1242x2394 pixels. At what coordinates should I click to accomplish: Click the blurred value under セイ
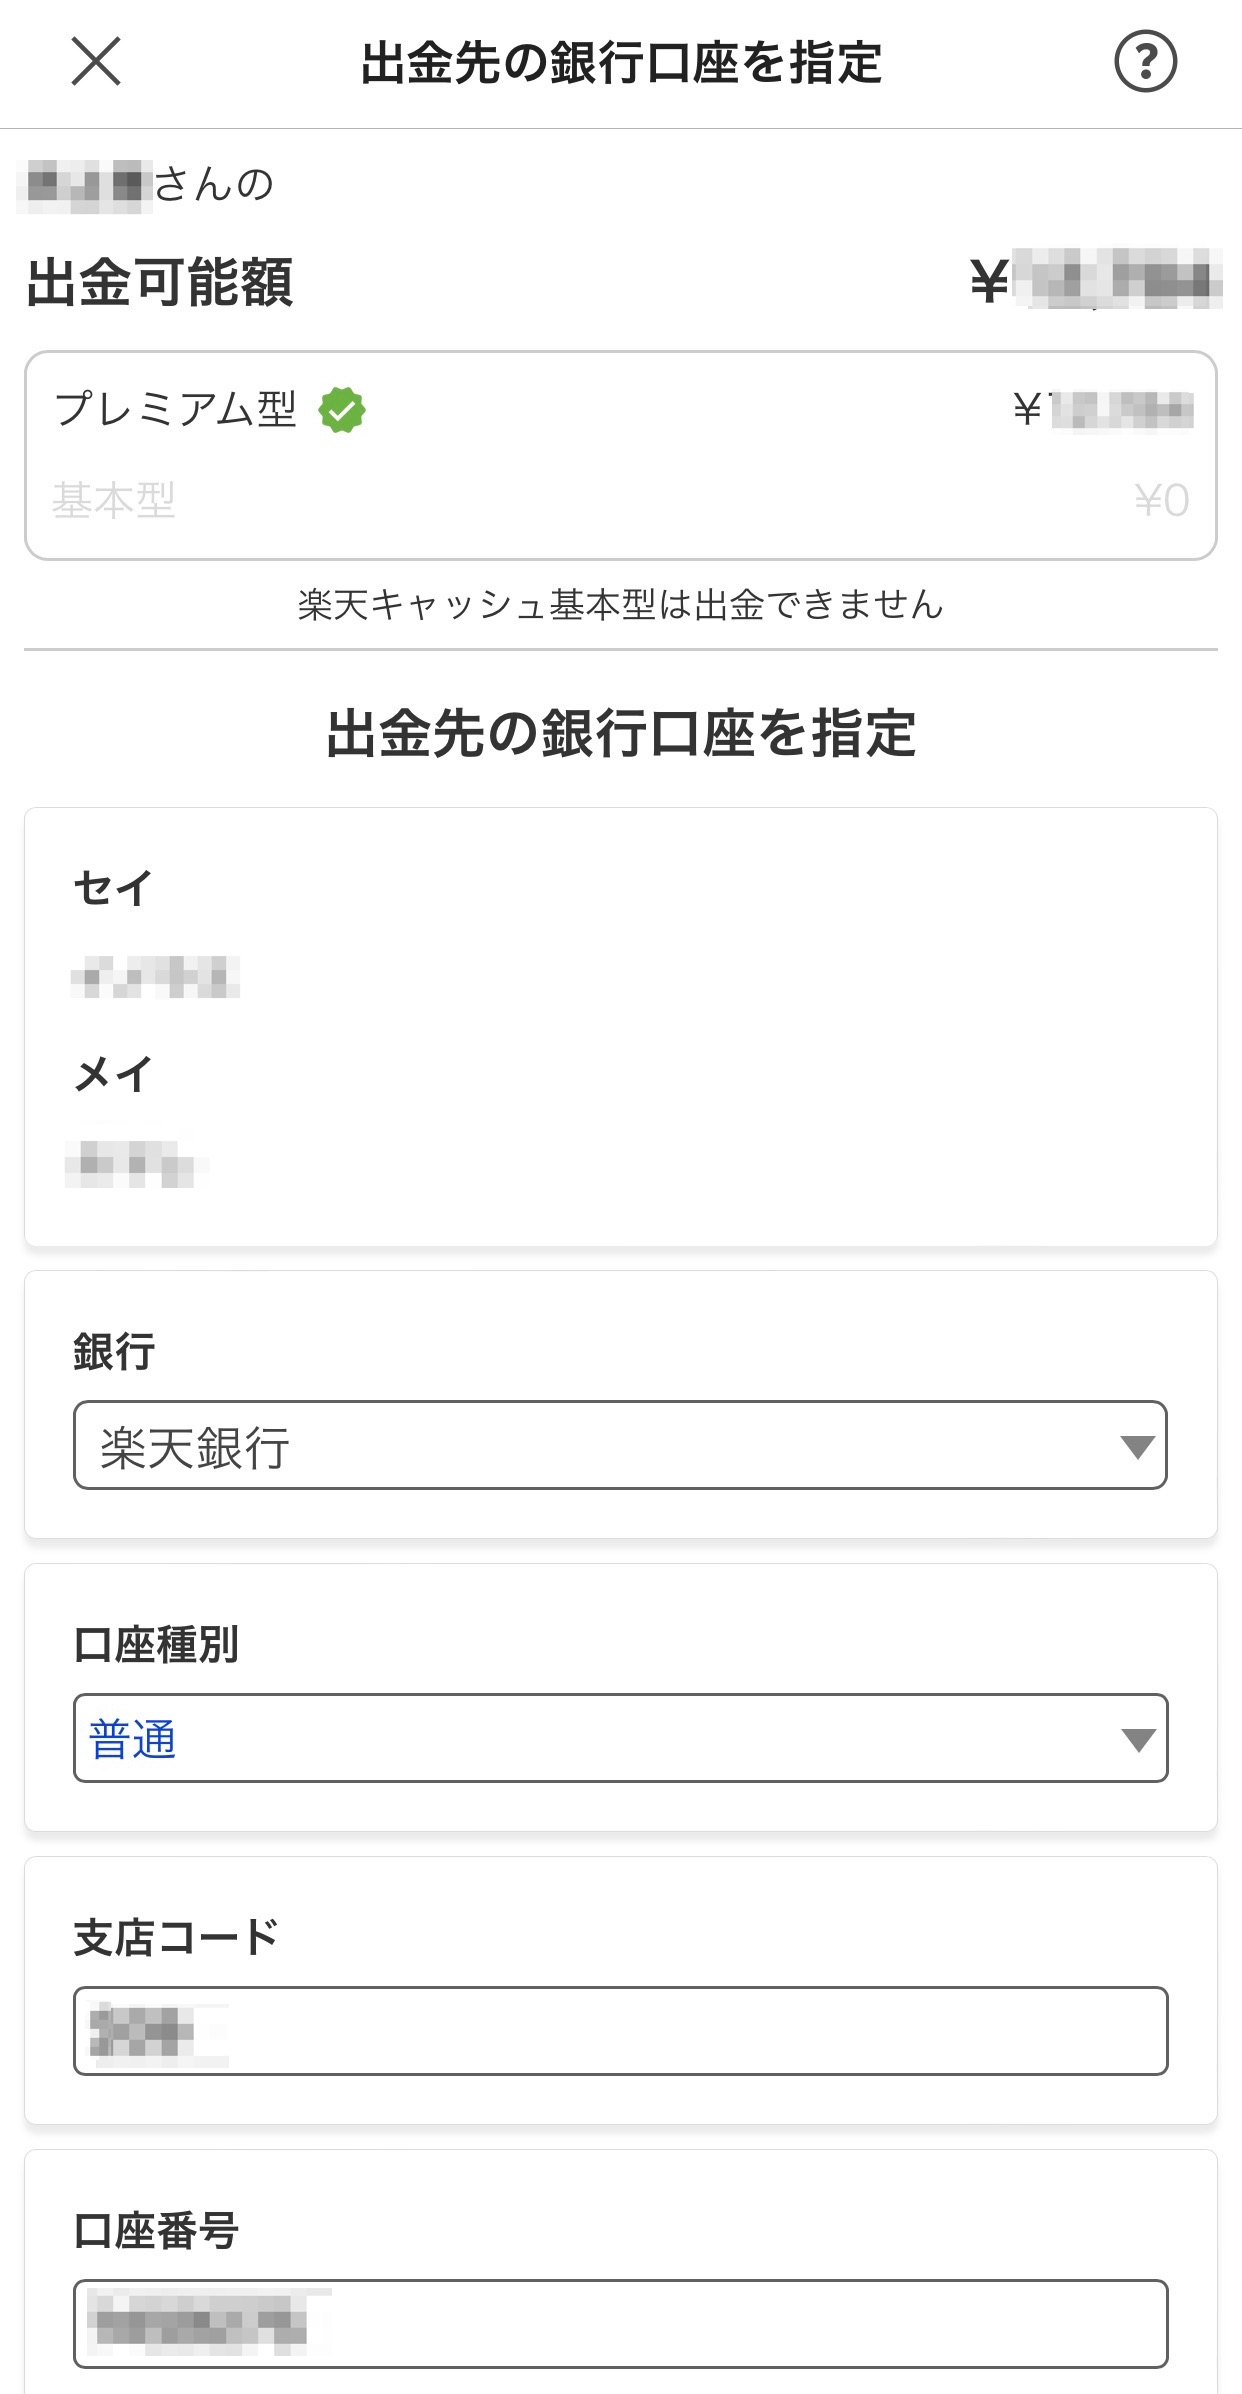(x=156, y=977)
